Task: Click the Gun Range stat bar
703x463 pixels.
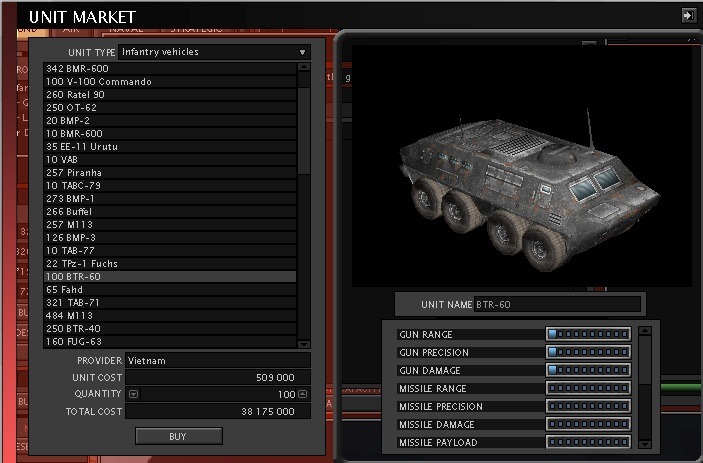Action: point(588,334)
